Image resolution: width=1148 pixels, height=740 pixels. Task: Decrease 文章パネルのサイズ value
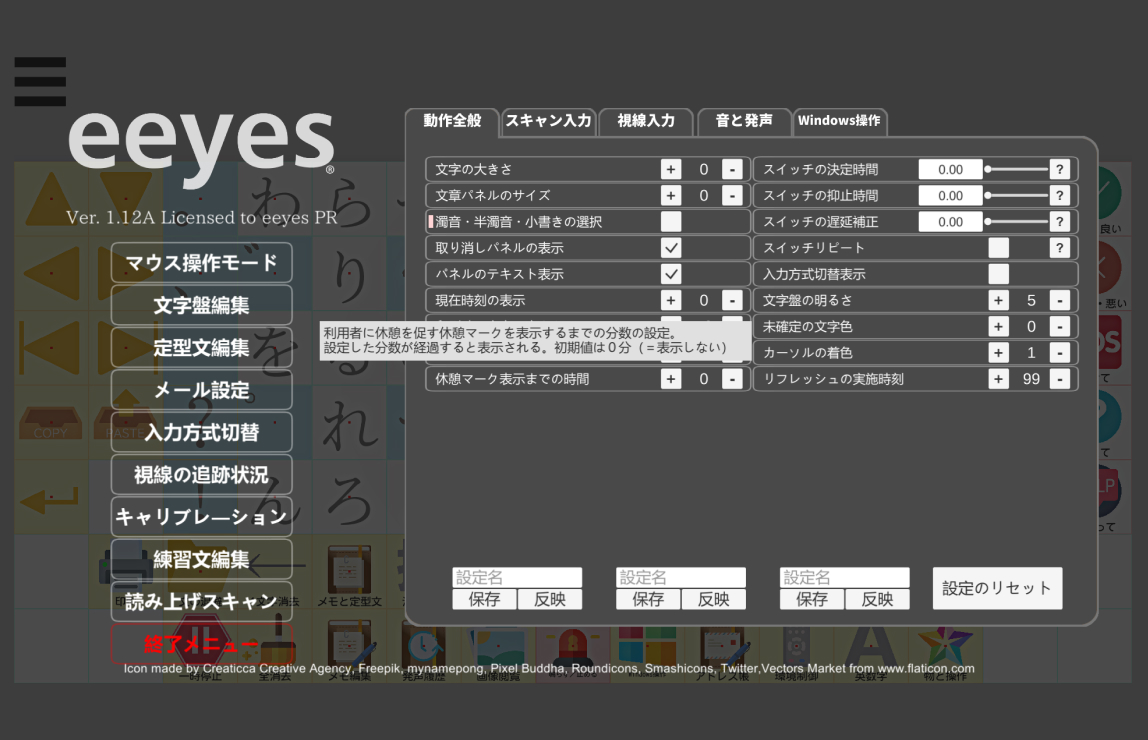tap(732, 195)
